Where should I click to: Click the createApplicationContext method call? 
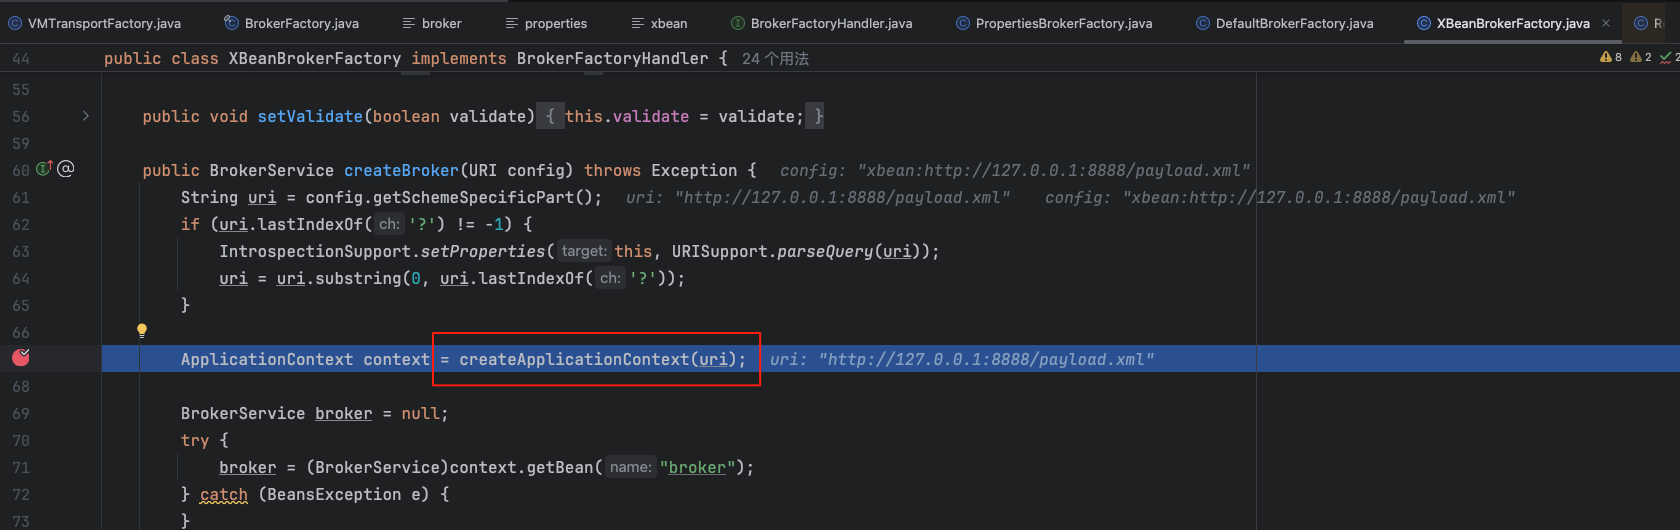point(574,360)
